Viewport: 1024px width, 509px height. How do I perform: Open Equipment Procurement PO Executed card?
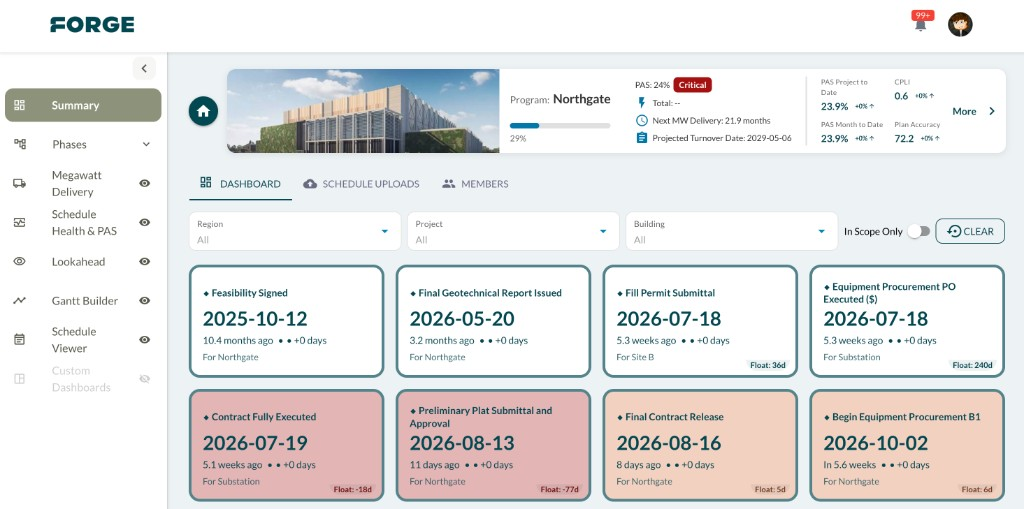tap(906, 321)
